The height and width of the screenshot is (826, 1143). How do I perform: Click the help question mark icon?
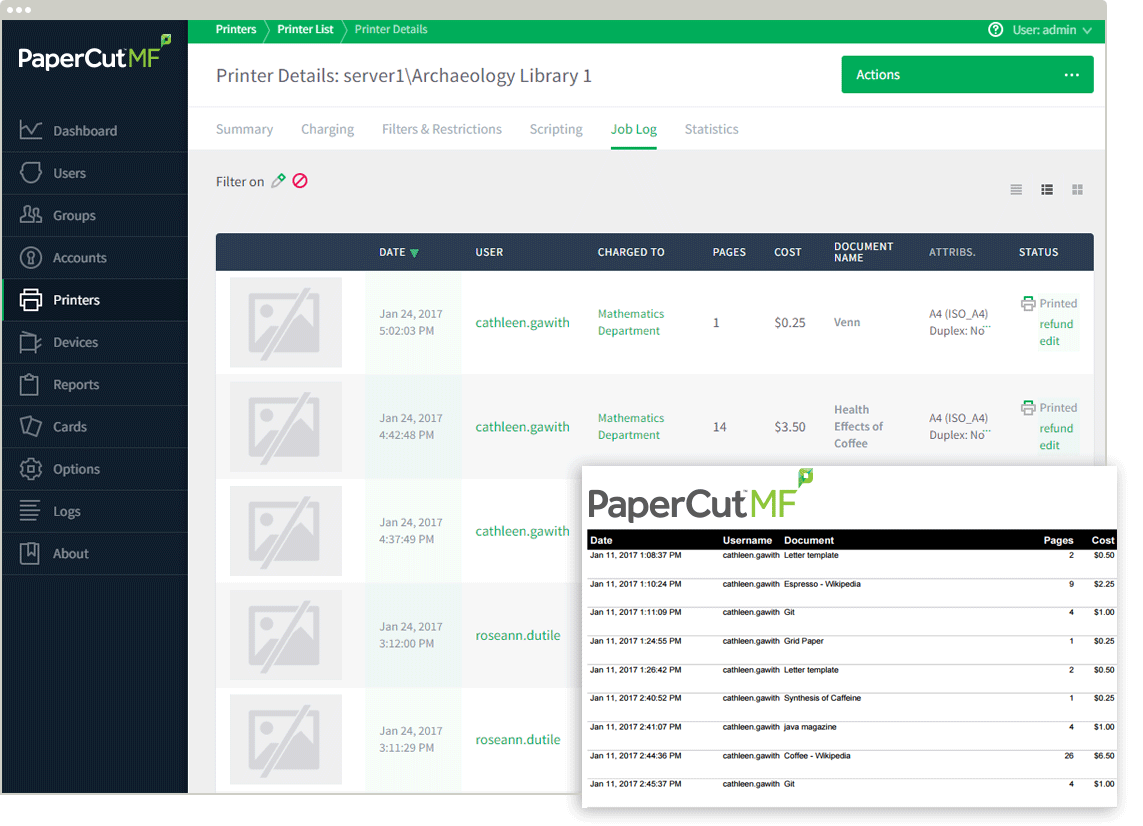pos(995,30)
